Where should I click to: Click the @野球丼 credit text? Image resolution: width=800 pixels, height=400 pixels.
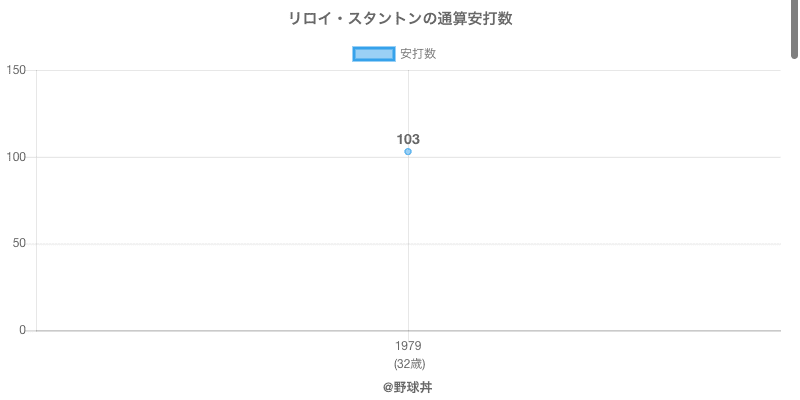(408, 387)
